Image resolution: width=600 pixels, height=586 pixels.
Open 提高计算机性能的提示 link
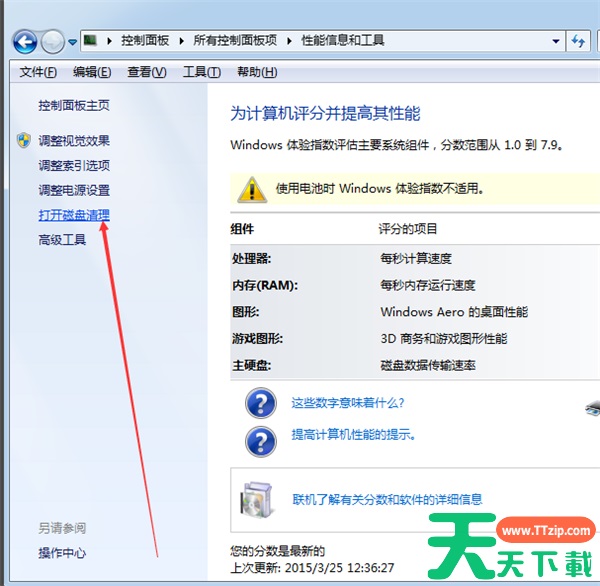pos(353,435)
